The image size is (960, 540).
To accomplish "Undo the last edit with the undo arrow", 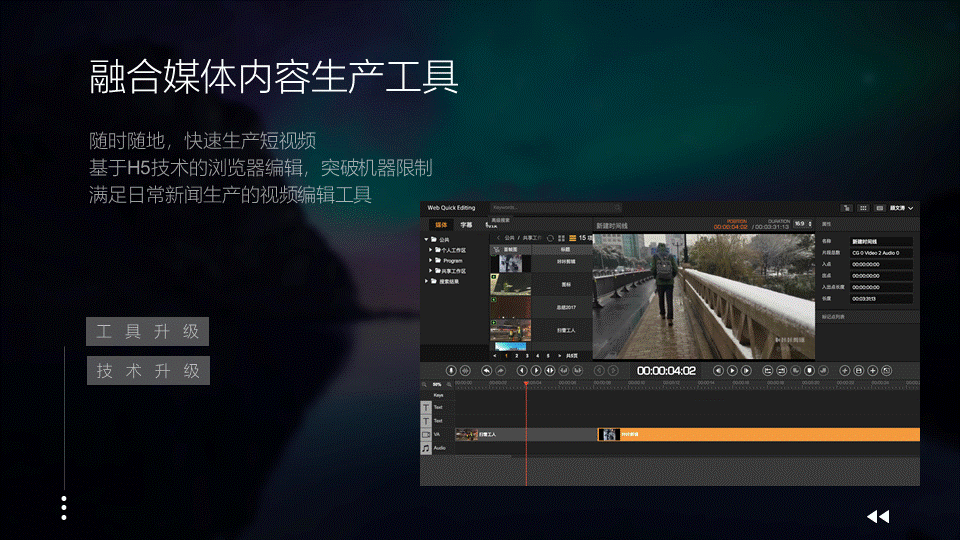I will click(487, 370).
